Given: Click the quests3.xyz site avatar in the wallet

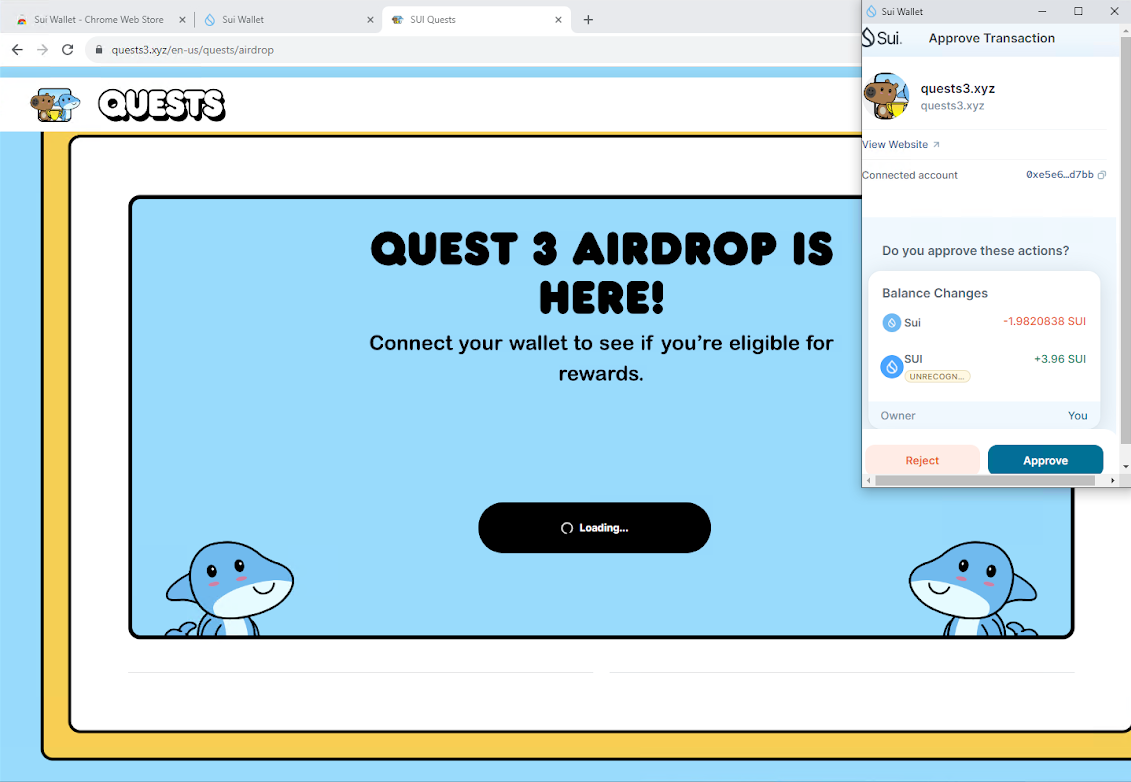Looking at the screenshot, I should point(887,96).
